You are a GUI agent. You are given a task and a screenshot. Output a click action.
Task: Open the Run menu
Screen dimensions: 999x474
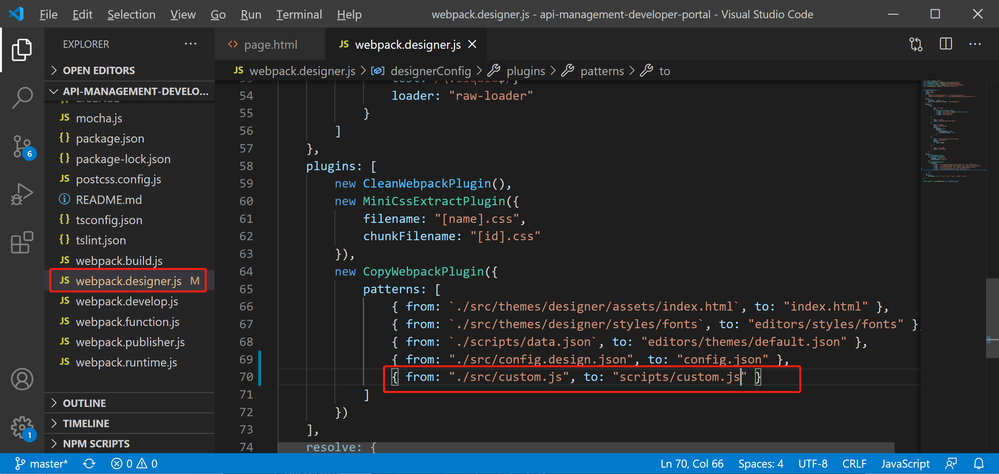point(251,14)
